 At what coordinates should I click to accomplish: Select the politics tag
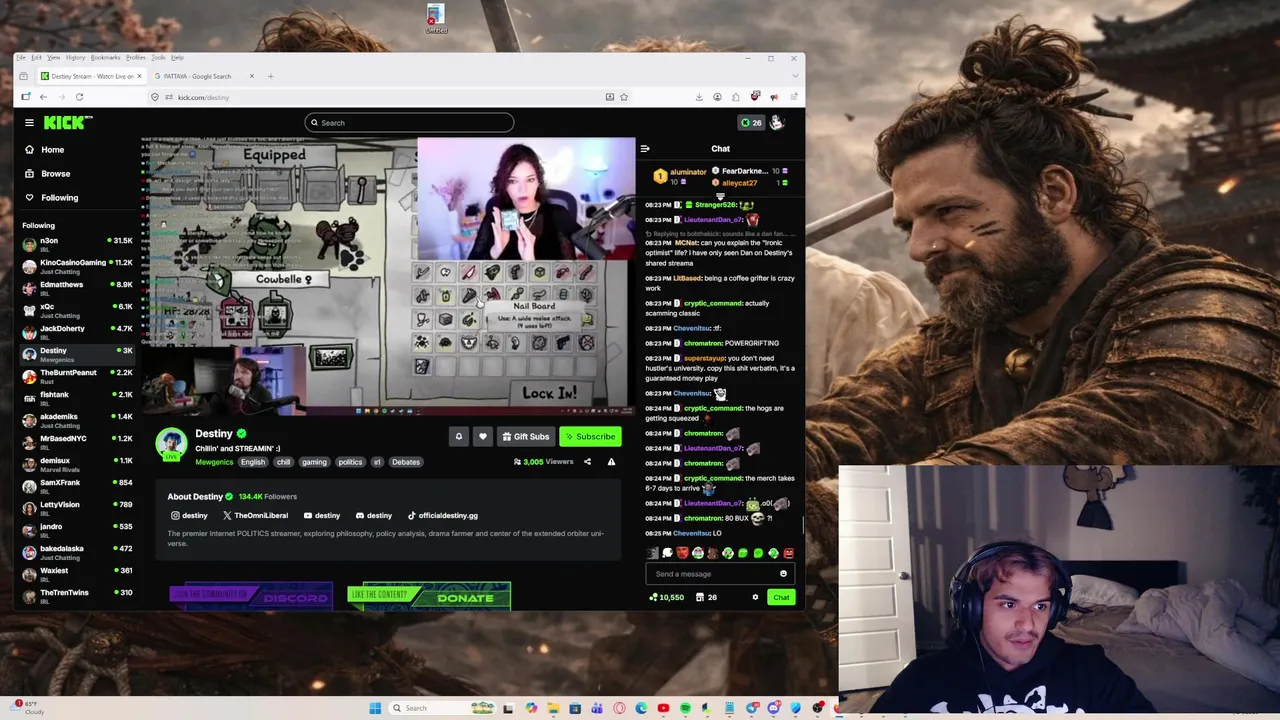350,462
